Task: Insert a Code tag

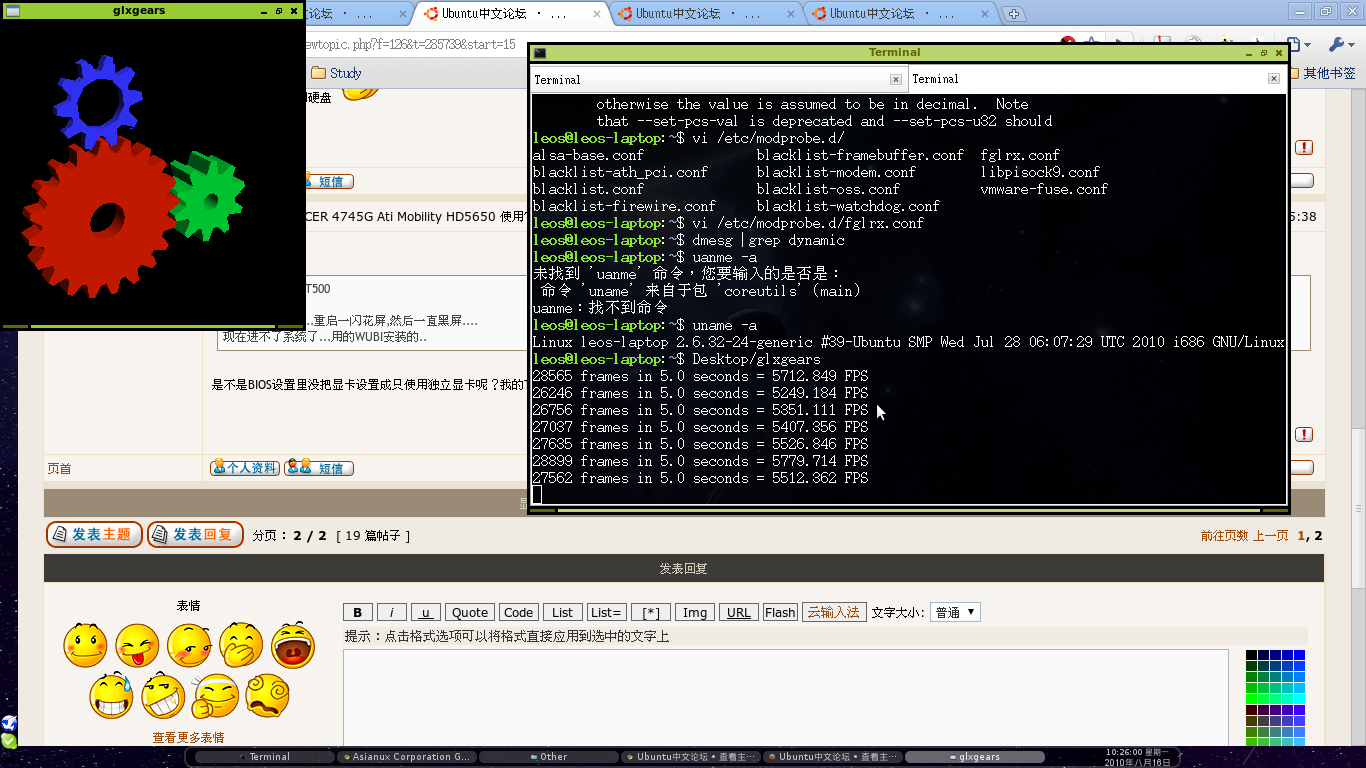Action: click(x=518, y=613)
